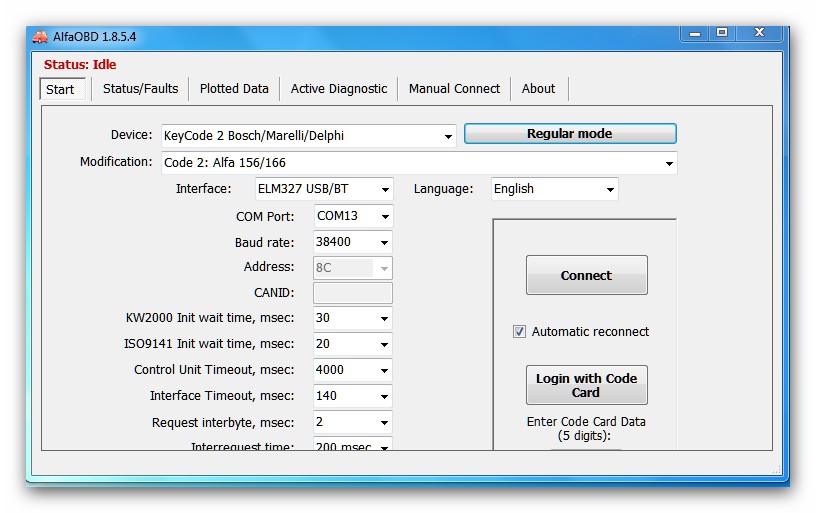Expand the Device dropdown list
Image resolution: width=816 pixels, height=513 pixels.
448,136
